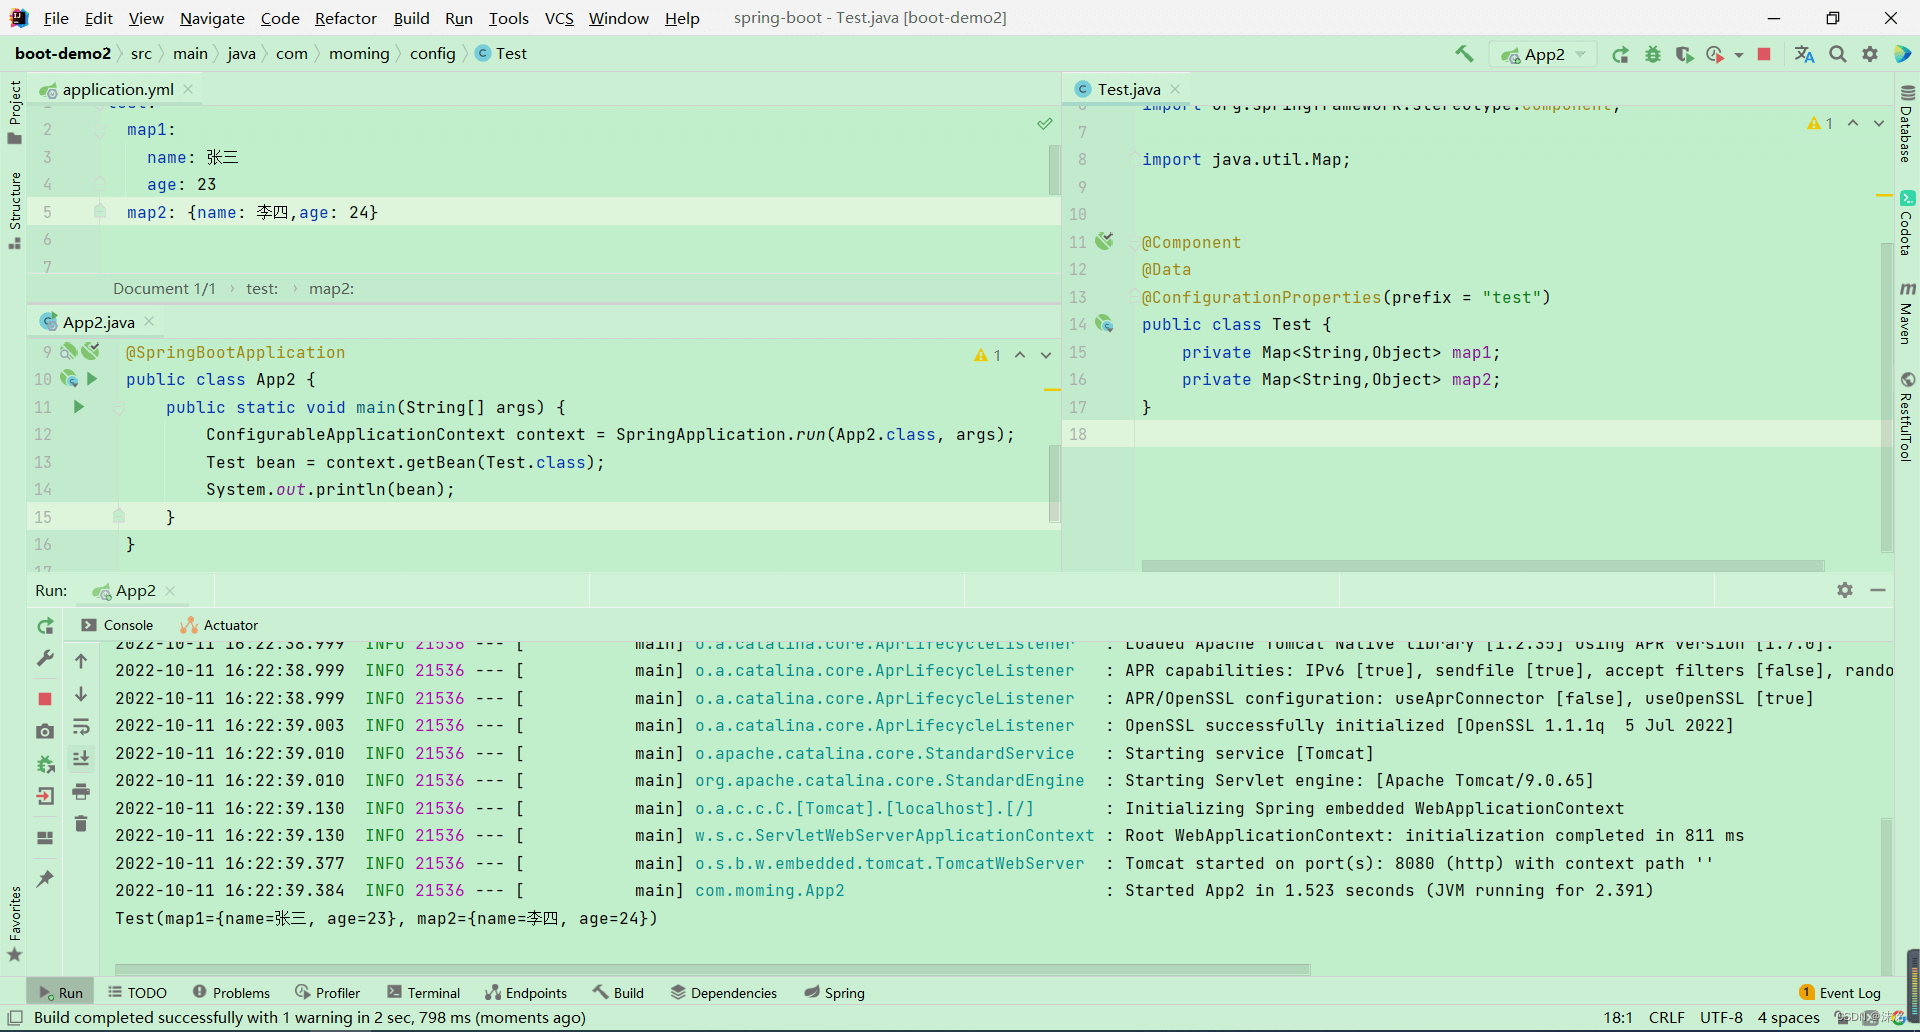
Task: Run App2 with Coverage shield icon
Action: 1684,54
